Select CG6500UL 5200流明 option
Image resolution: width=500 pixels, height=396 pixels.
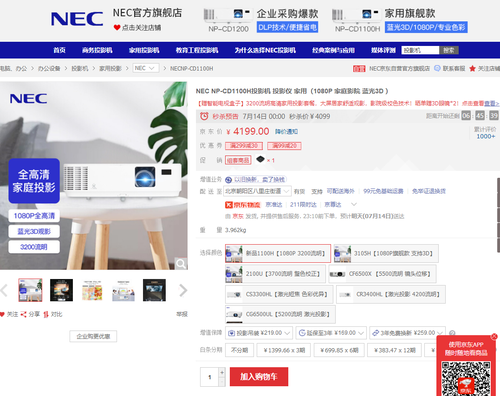tap(280, 314)
